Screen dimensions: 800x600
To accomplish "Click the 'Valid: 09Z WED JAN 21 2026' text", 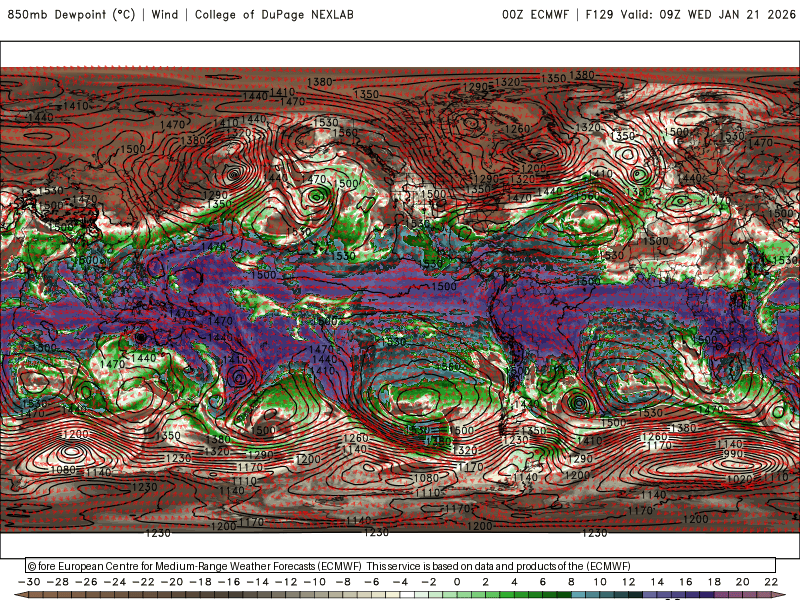I will click(708, 14).
